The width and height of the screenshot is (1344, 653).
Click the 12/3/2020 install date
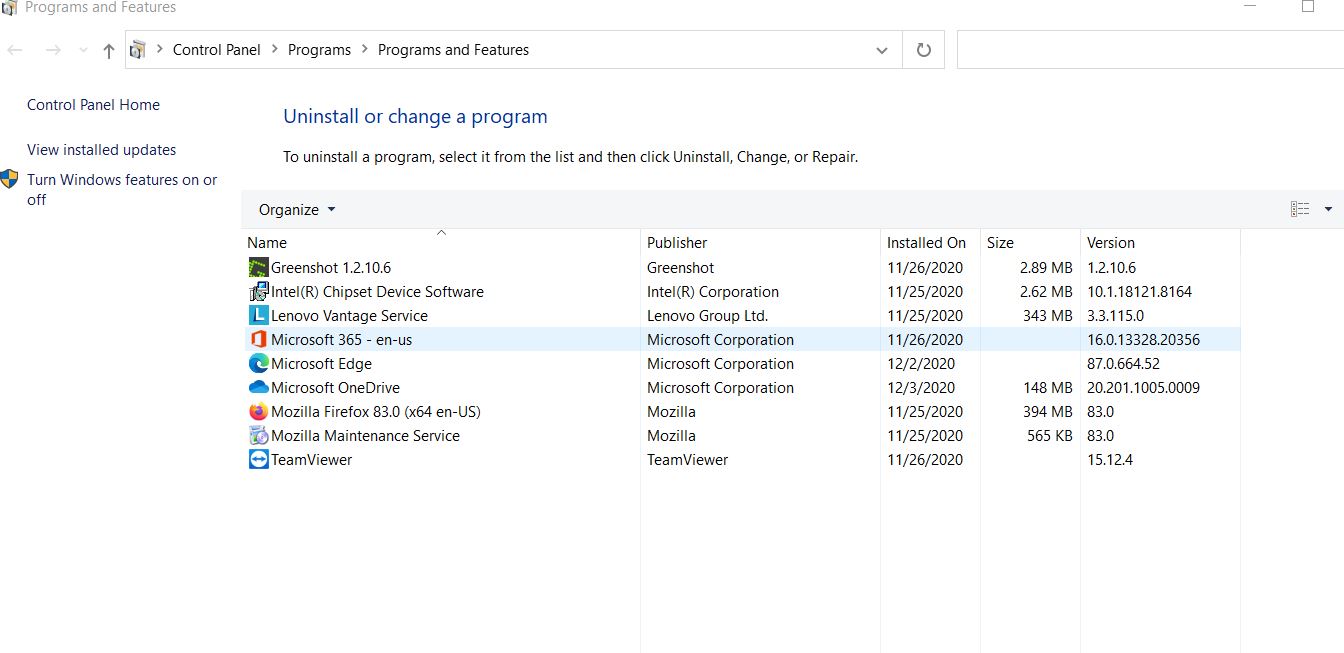click(x=921, y=388)
